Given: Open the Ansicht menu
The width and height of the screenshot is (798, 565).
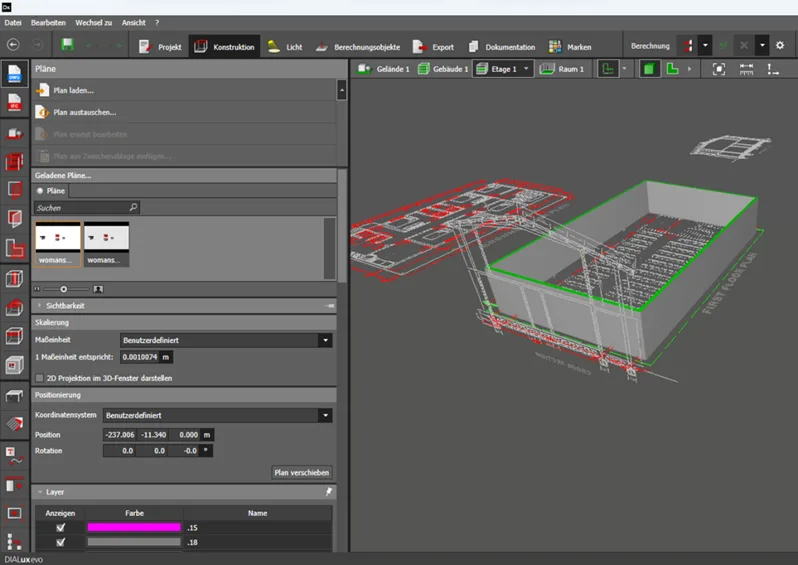Looking at the screenshot, I should pyautogui.click(x=133, y=22).
